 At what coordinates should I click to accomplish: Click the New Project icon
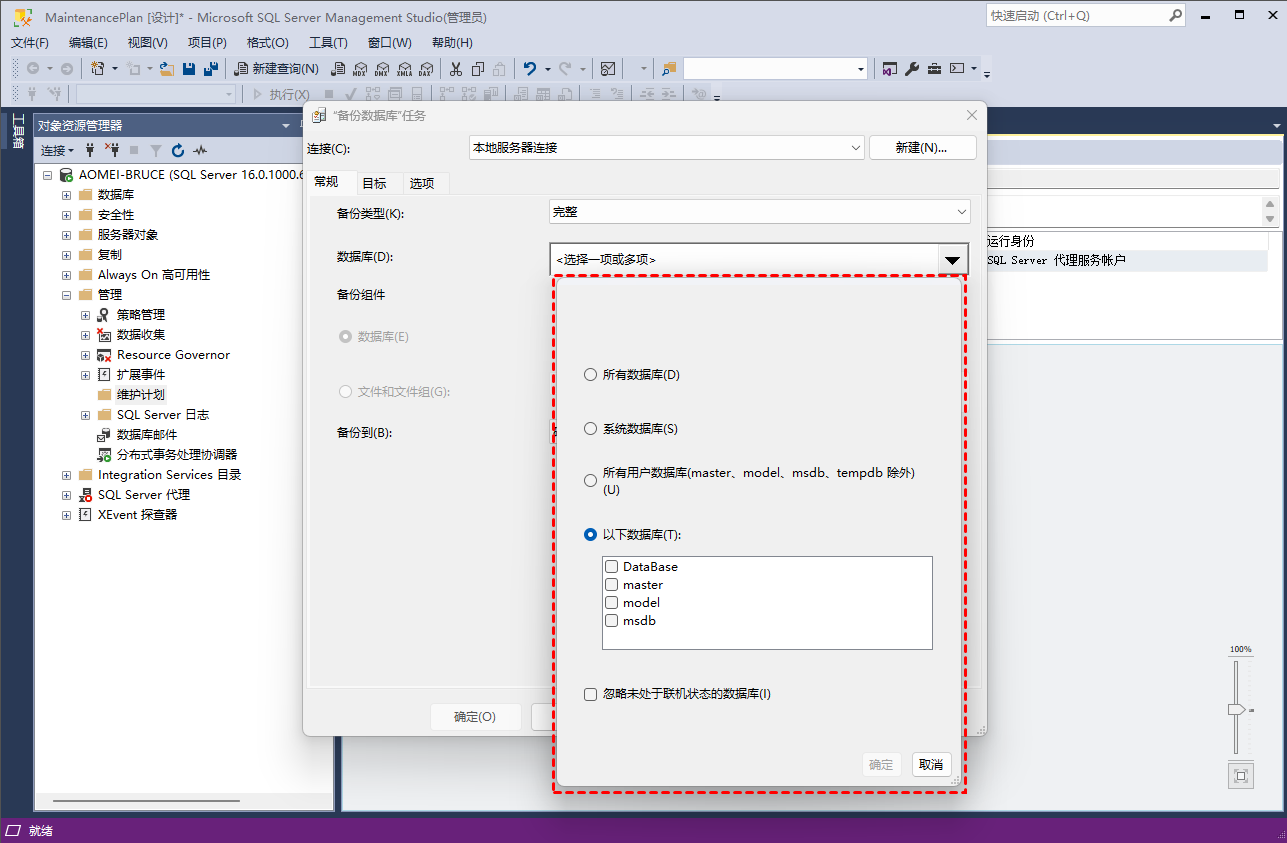pyautogui.click(x=98, y=69)
